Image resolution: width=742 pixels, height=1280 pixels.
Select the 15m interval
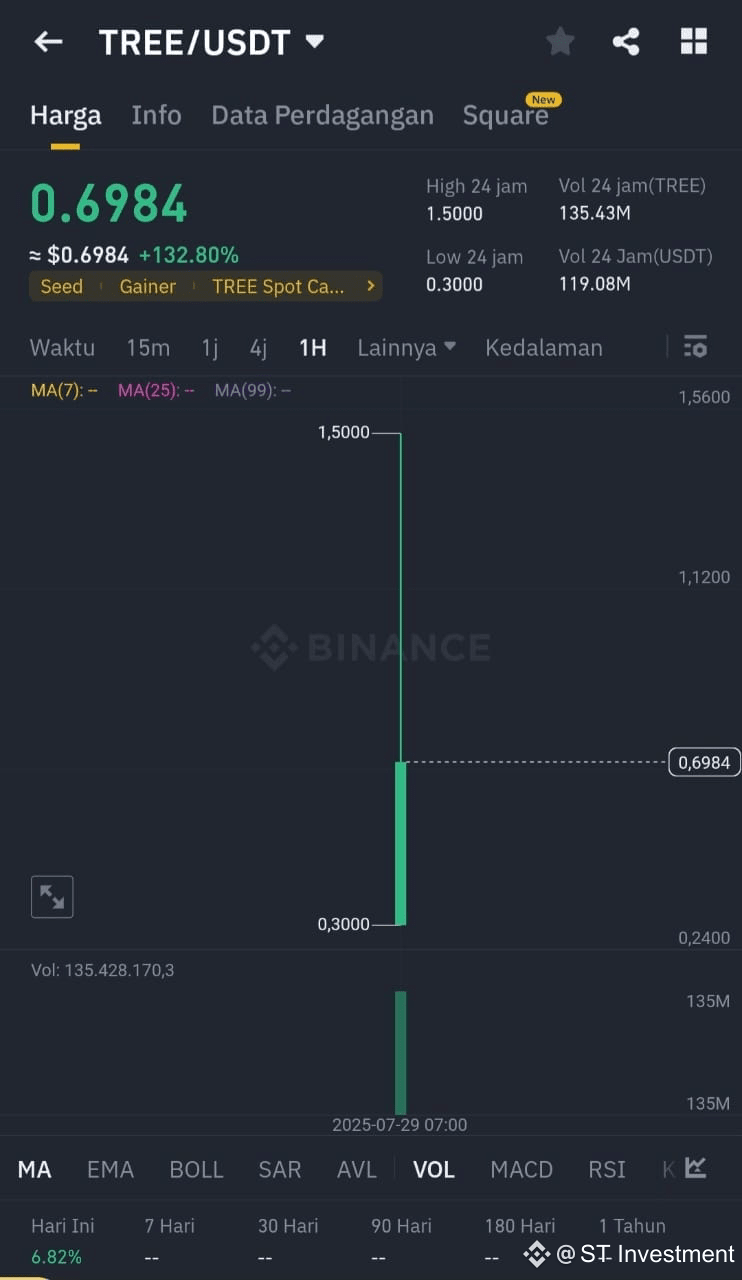click(148, 347)
